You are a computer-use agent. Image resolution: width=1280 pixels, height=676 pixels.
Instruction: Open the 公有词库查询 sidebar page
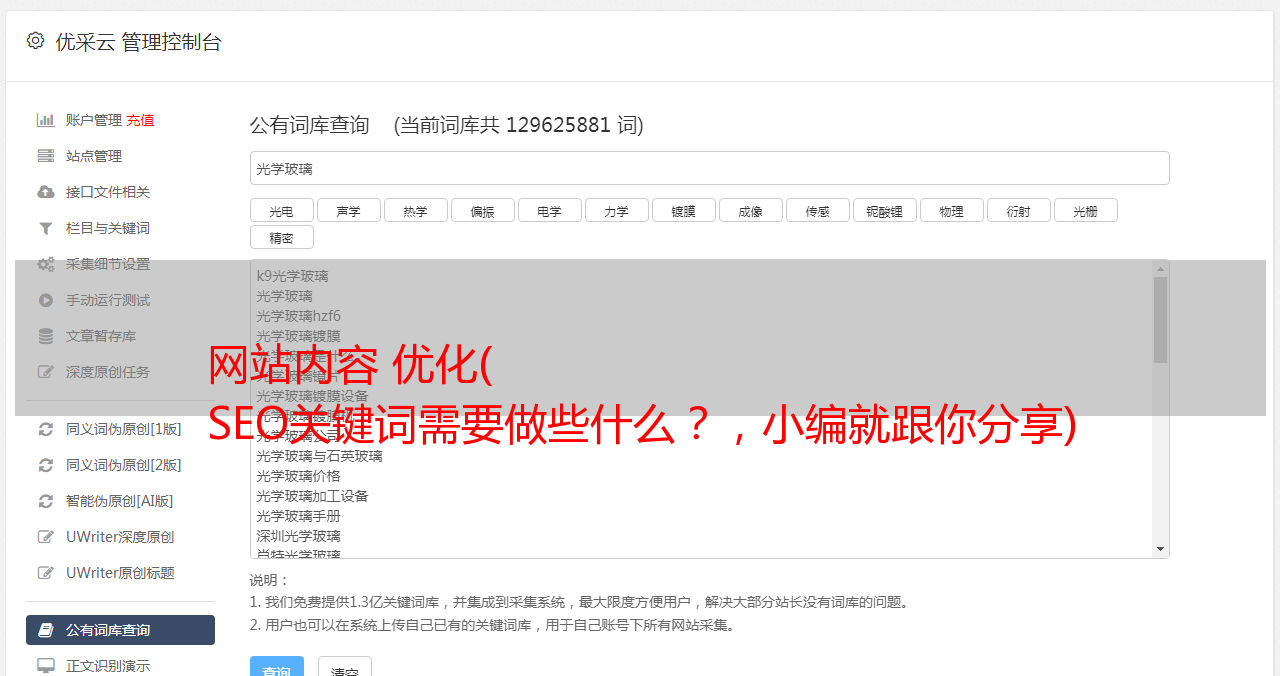click(120, 630)
